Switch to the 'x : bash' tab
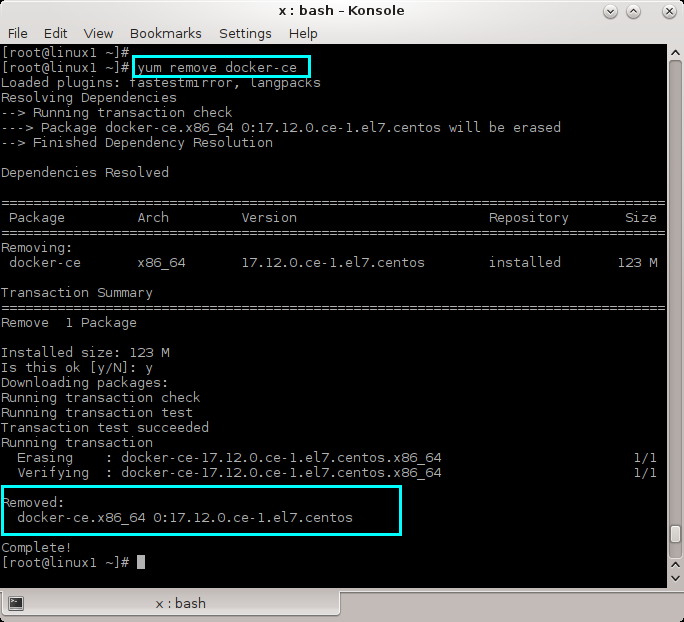The image size is (684, 622). pos(170,603)
